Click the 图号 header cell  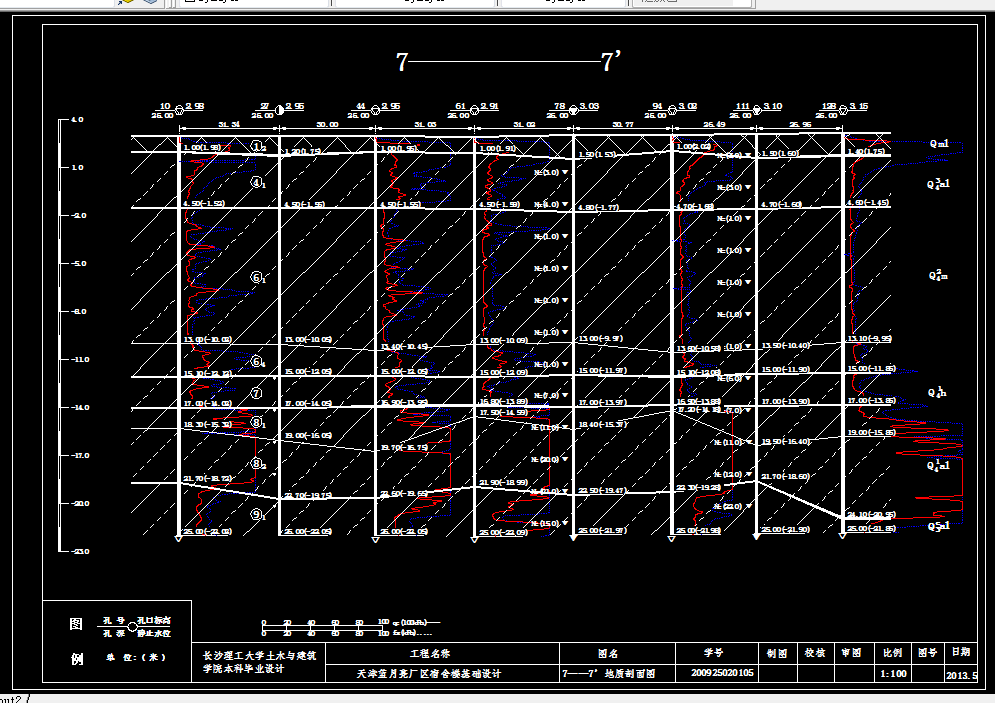click(927, 653)
